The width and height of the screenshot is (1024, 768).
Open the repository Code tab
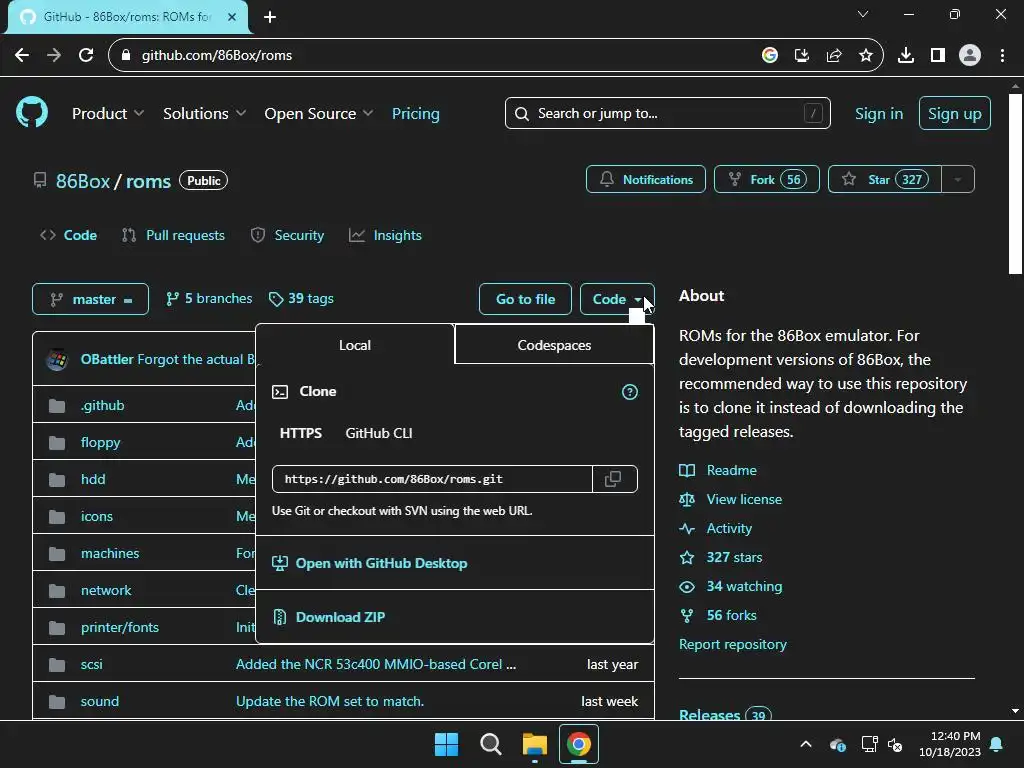click(x=69, y=235)
